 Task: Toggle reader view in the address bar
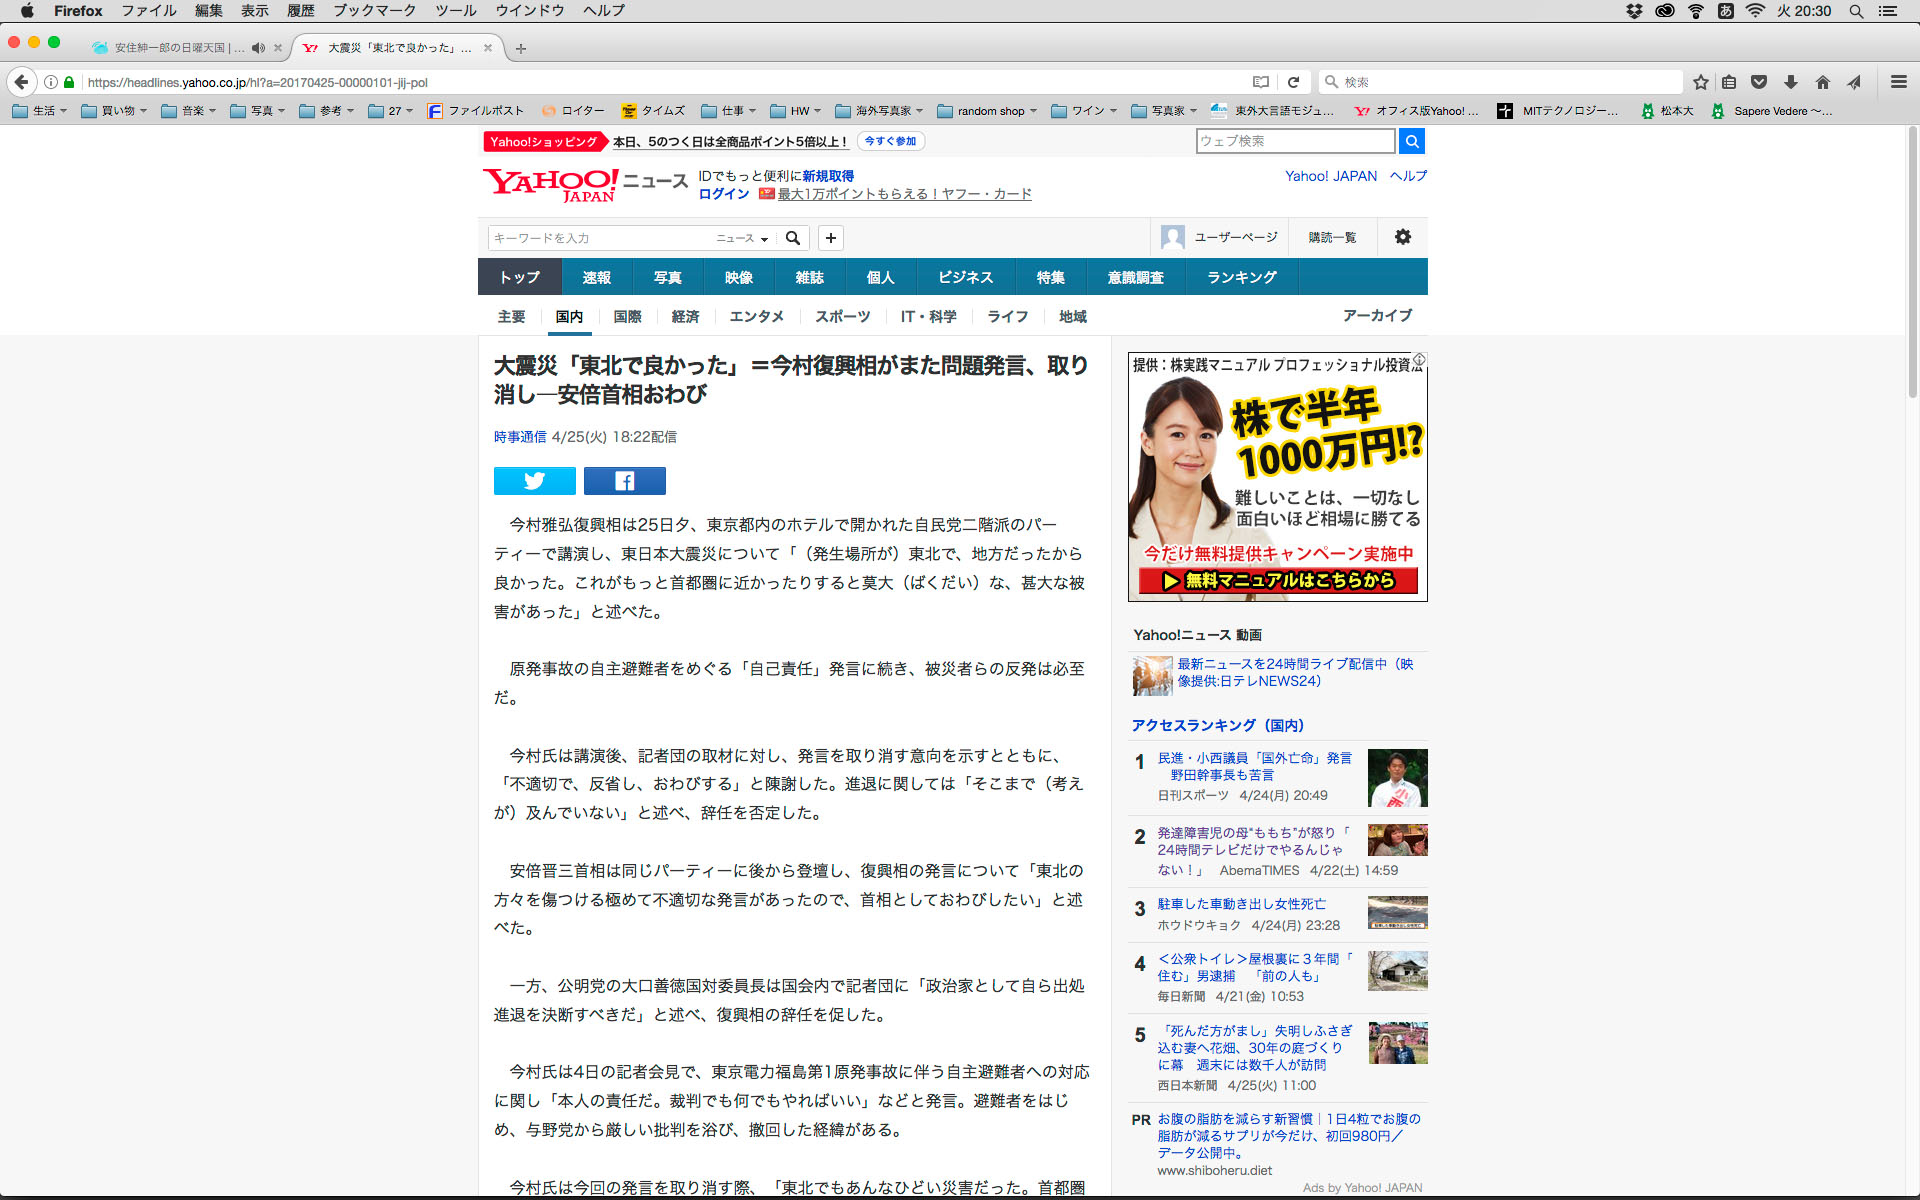click(1261, 82)
